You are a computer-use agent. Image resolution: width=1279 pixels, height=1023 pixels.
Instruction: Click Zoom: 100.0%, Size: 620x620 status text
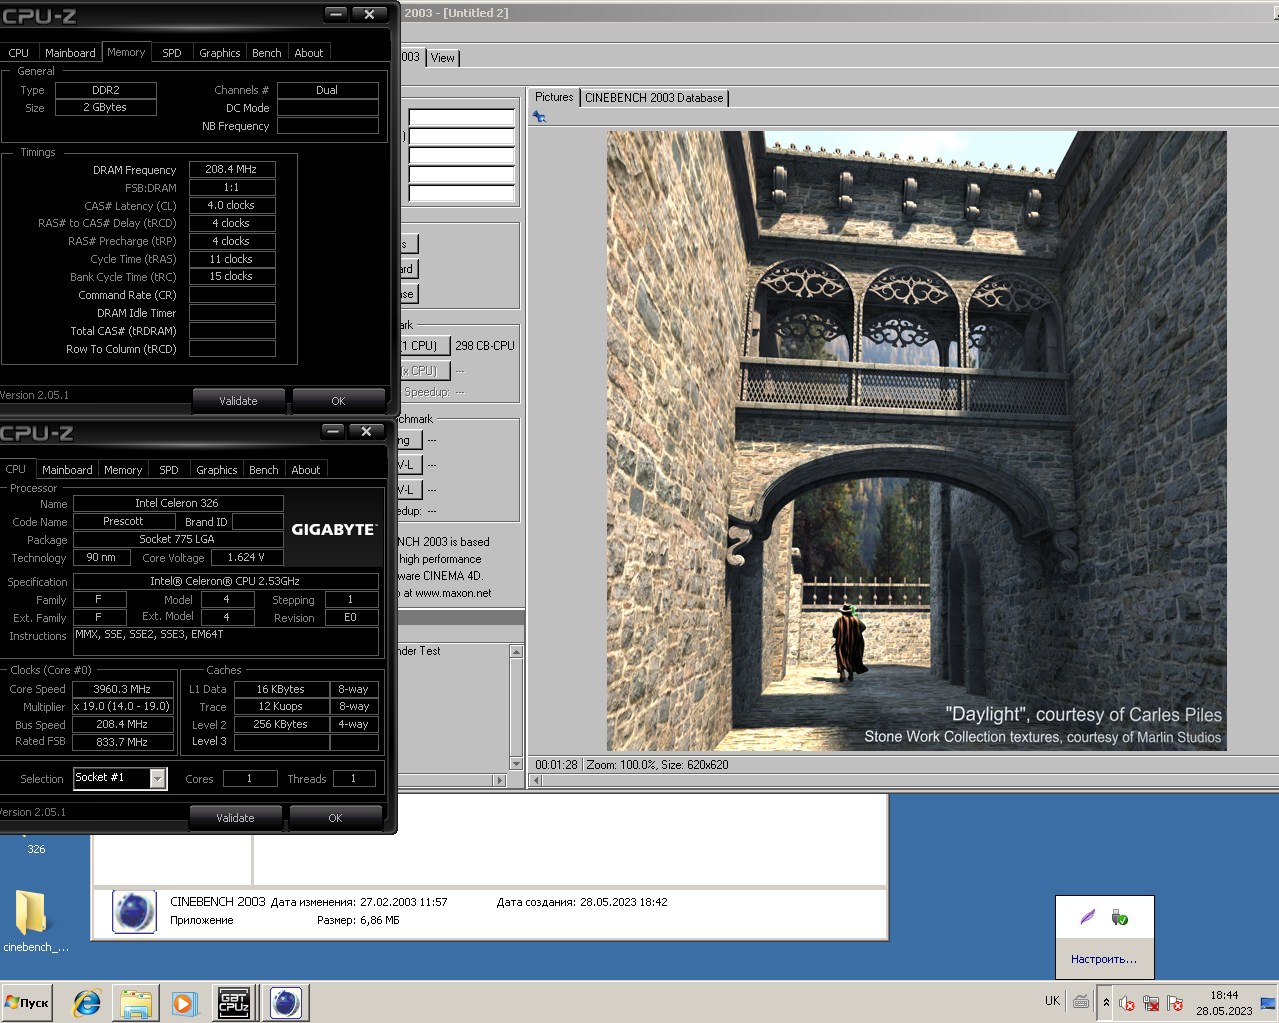click(657, 765)
